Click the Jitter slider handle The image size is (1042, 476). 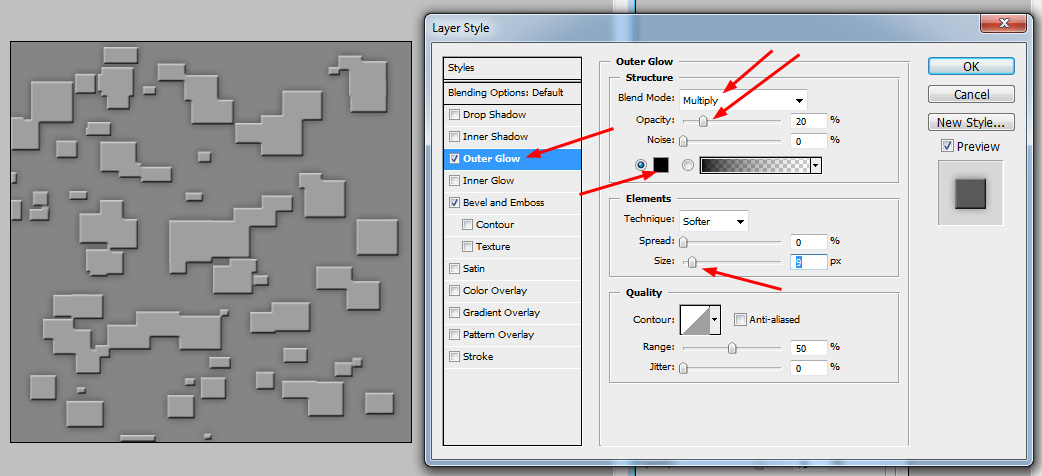[x=683, y=368]
